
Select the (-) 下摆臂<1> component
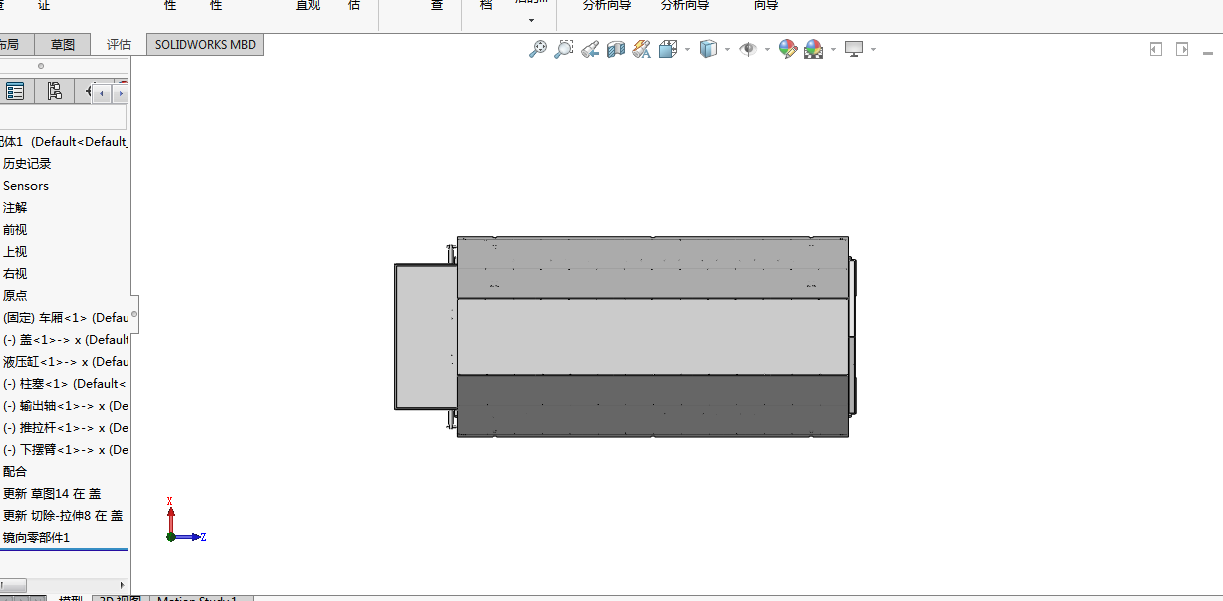point(64,449)
